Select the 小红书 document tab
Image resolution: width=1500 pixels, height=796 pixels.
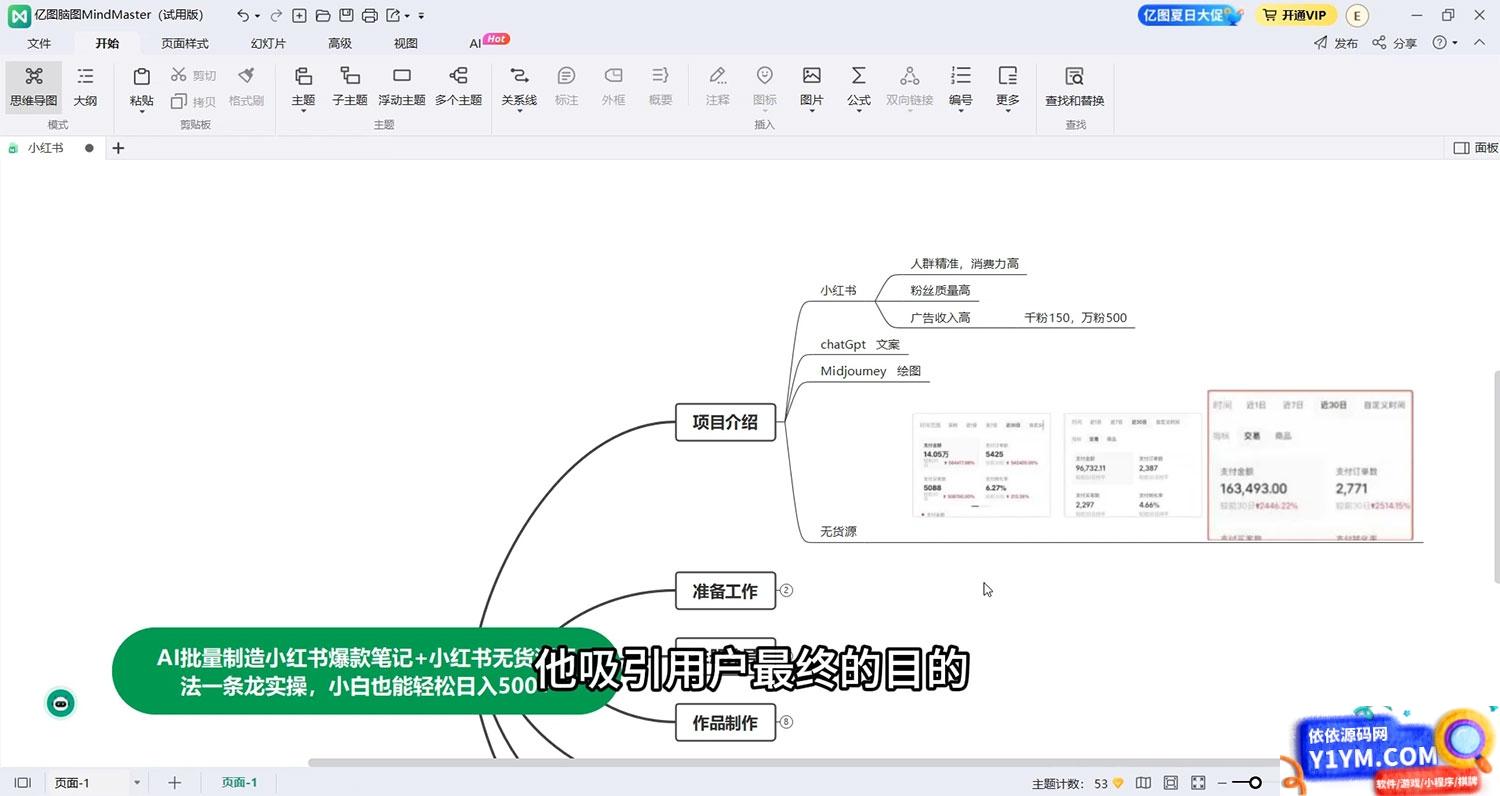pos(45,148)
